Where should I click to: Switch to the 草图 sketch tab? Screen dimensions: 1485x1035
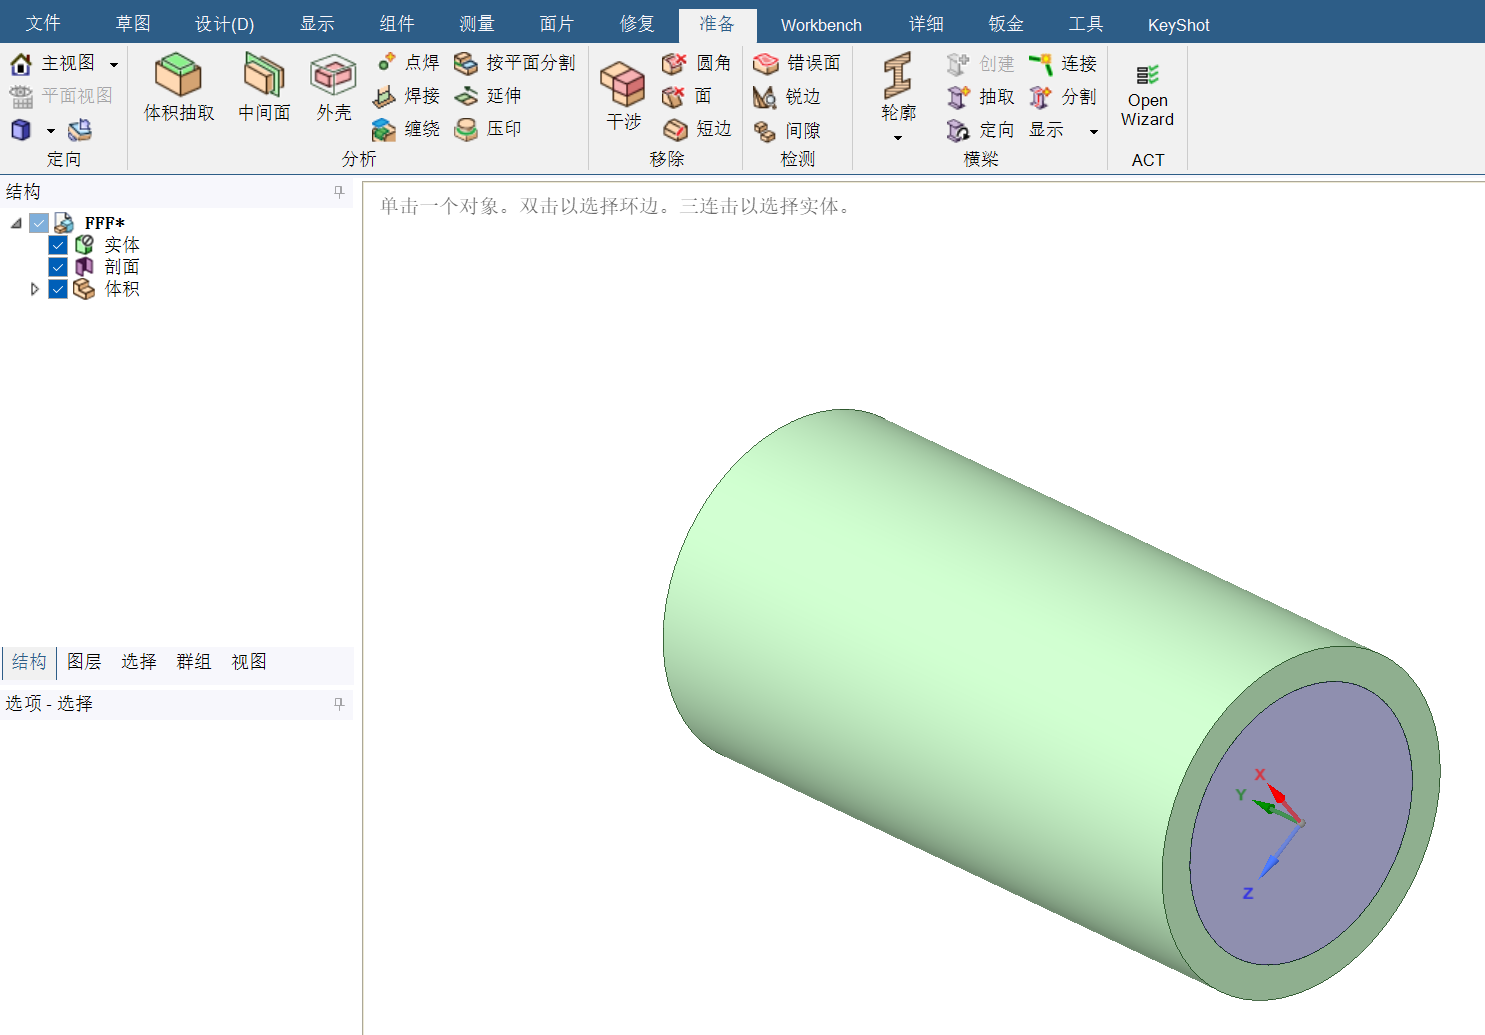[x=133, y=24]
